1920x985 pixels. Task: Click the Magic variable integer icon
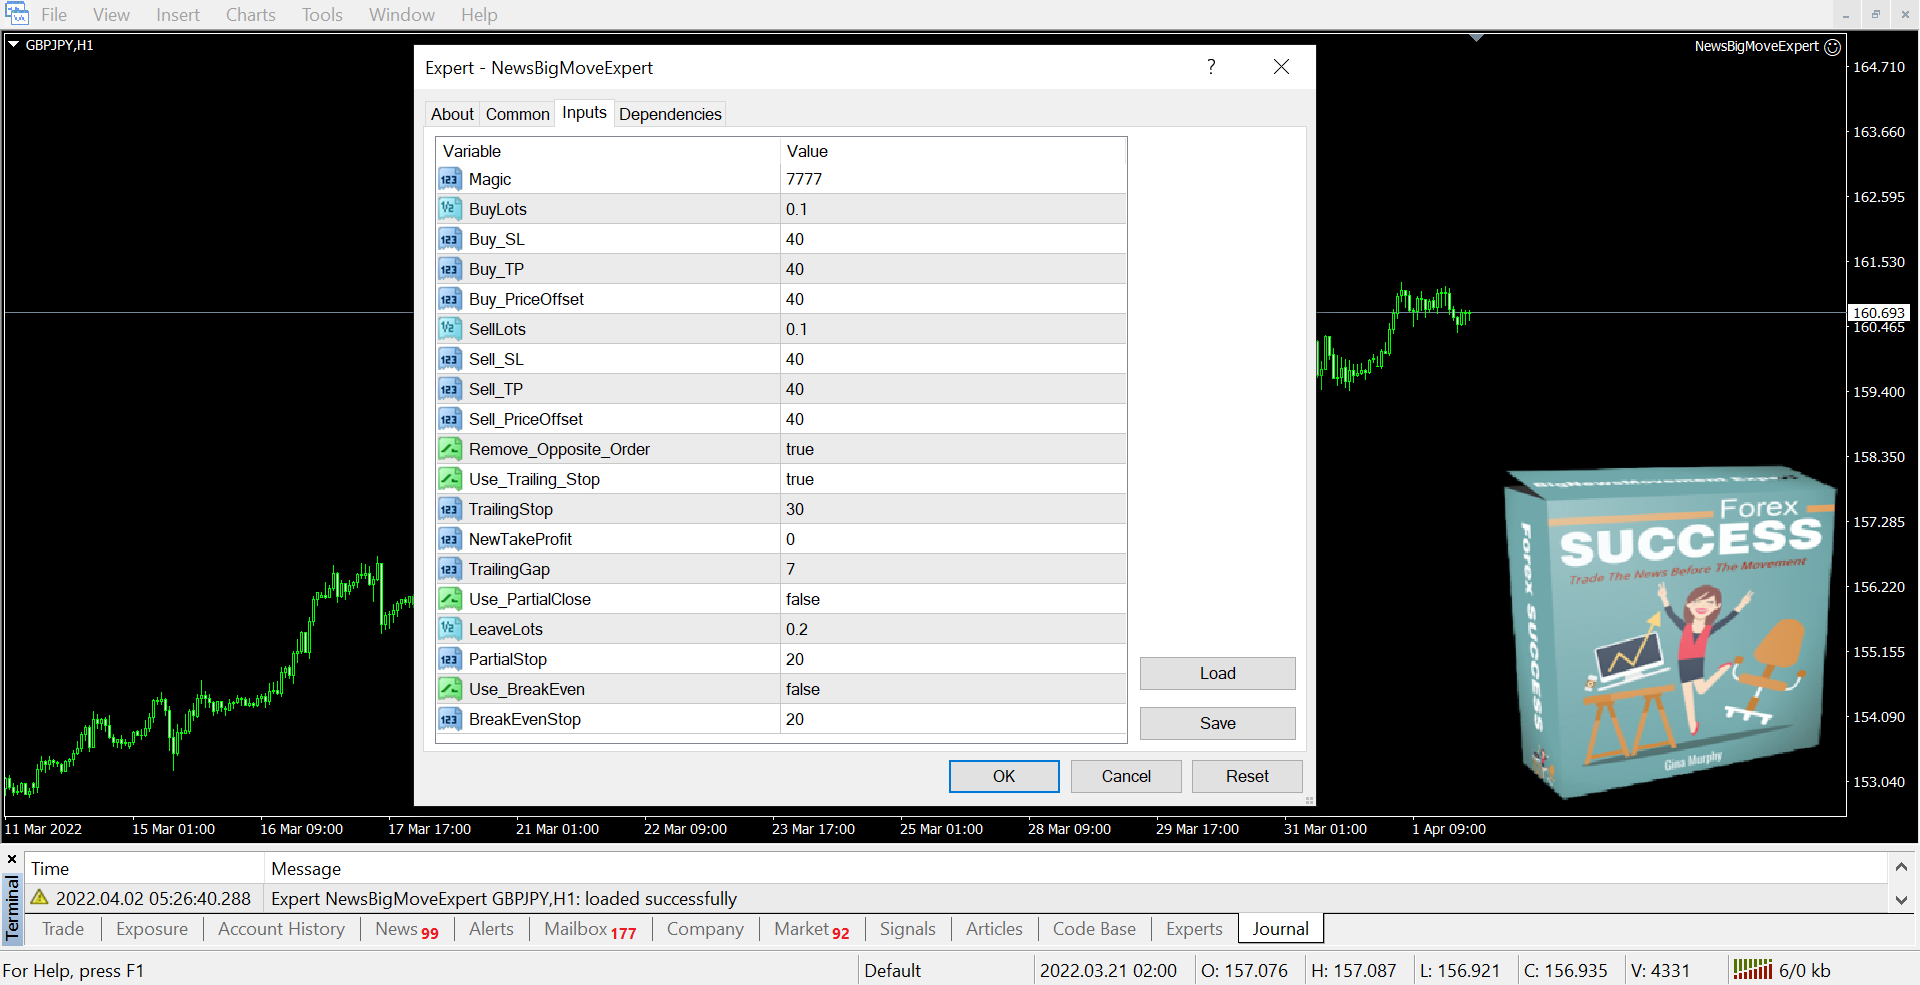pyautogui.click(x=449, y=179)
